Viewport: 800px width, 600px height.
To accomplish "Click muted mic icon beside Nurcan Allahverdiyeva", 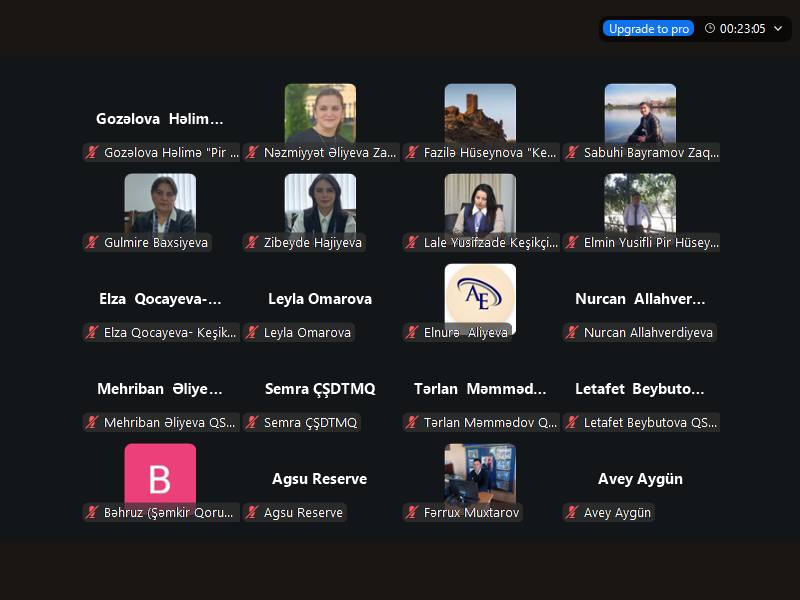I will coord(572,332).
